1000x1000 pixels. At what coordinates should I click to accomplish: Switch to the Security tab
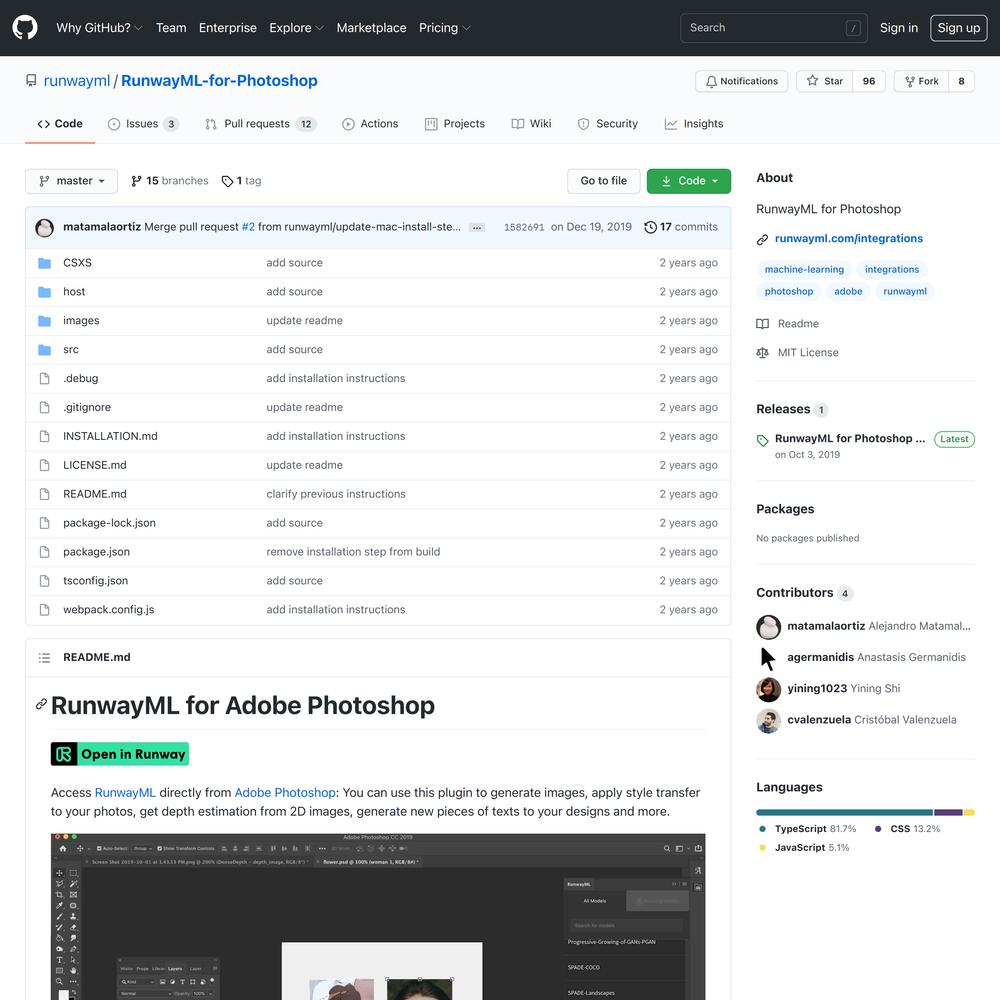[607, 124]
